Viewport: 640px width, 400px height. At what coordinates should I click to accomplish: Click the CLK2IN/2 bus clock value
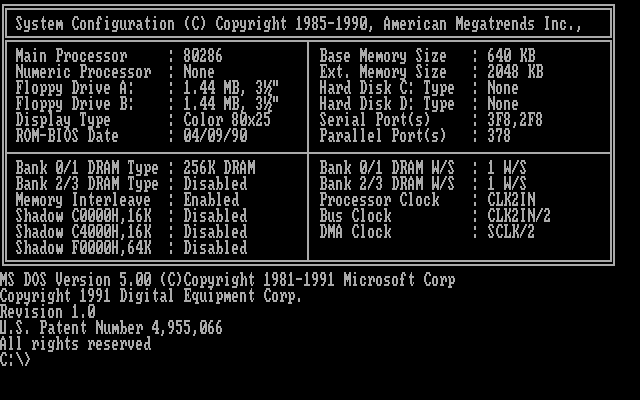(519, 216)
